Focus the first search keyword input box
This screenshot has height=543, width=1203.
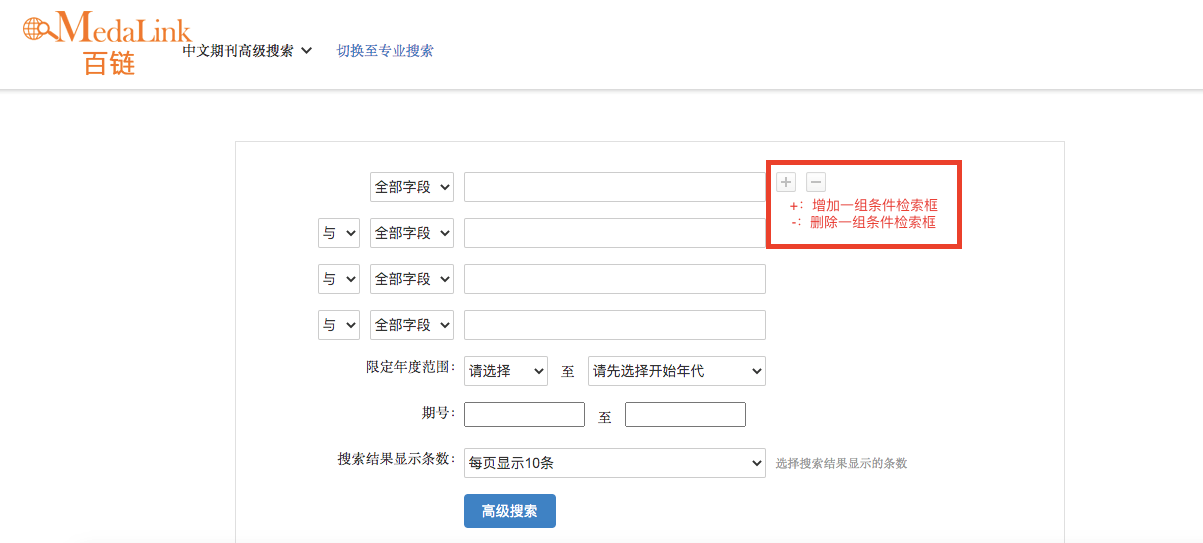pyautogui.click(x=614, y=187)
